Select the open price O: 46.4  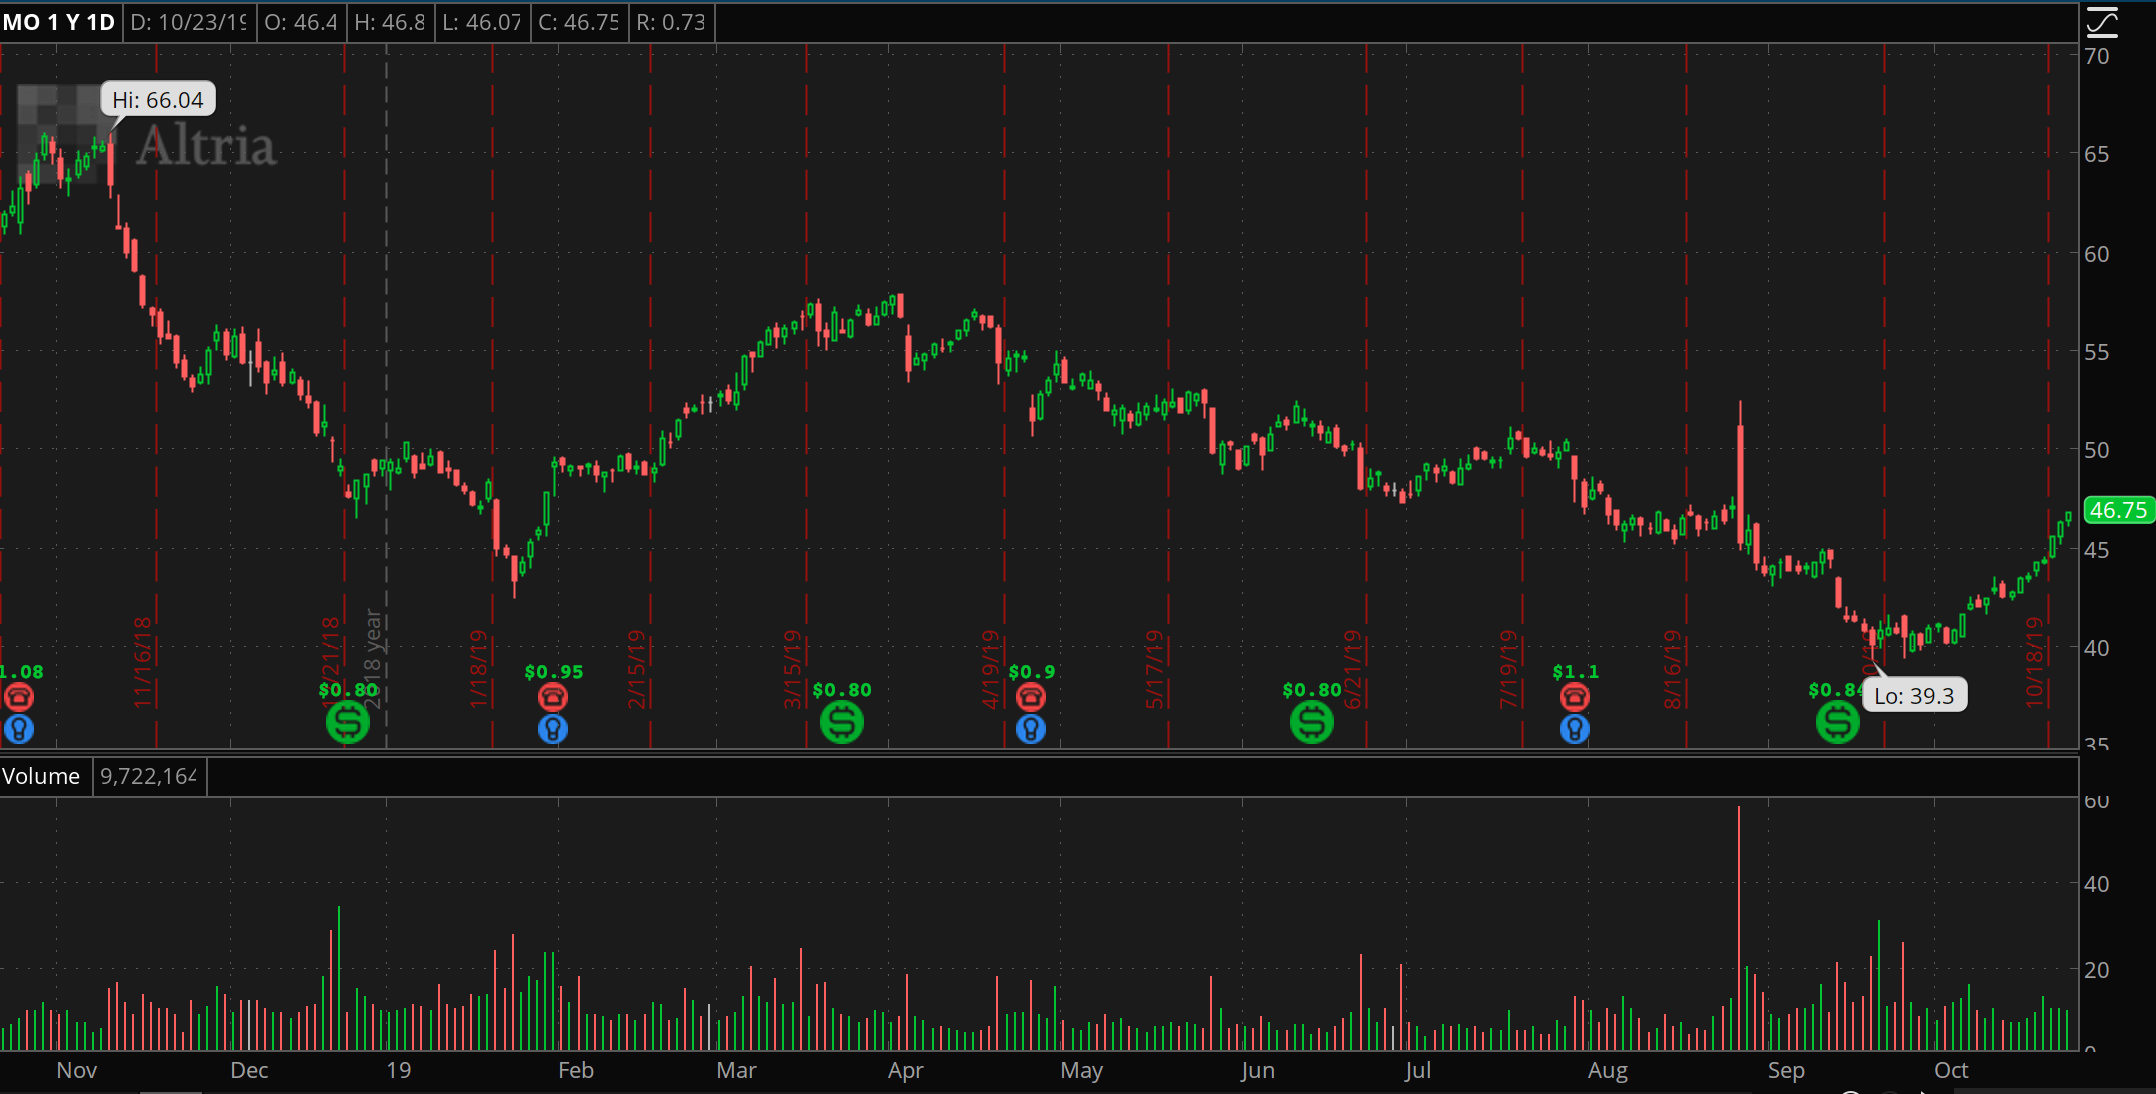point(301,22)
